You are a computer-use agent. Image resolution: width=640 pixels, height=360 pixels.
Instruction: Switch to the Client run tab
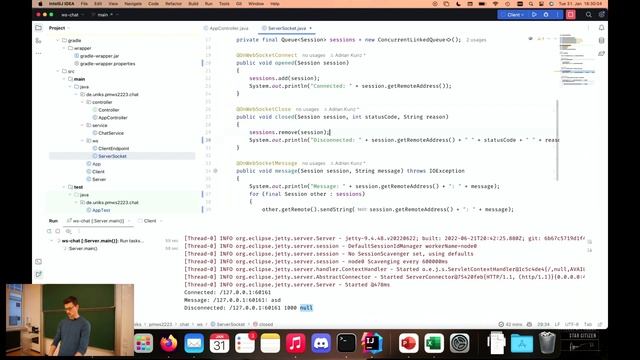150,221
